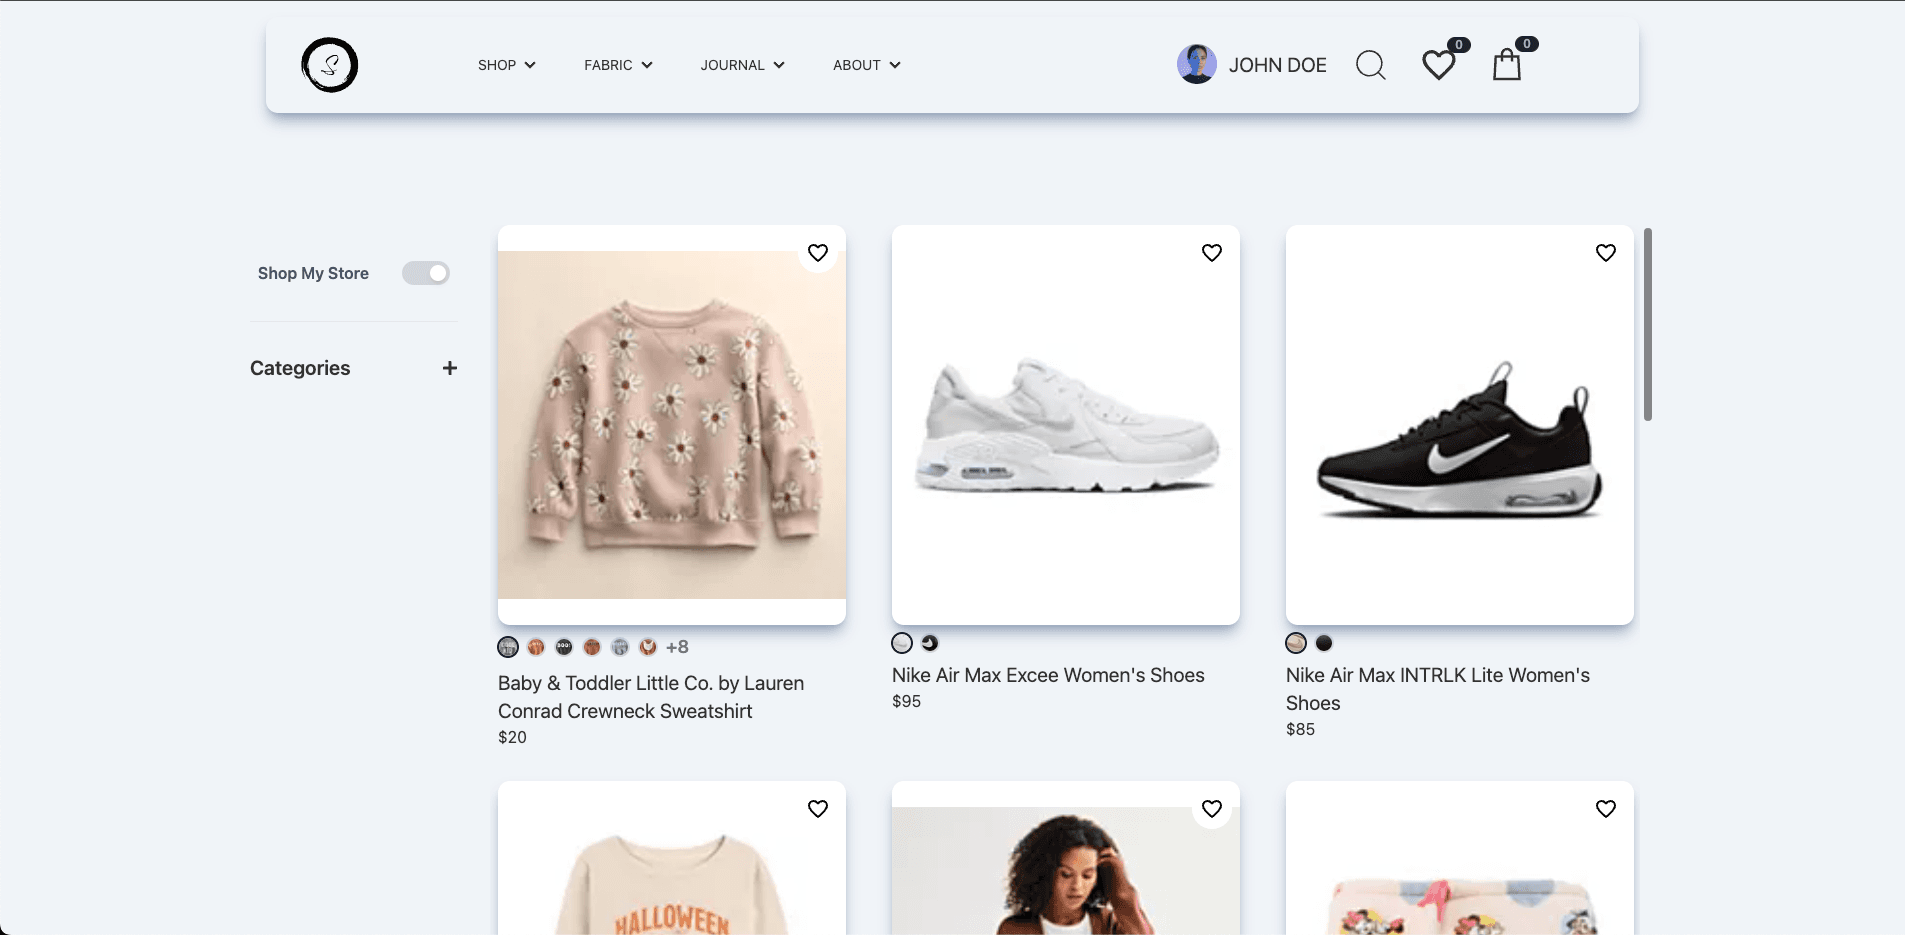The width and height of the screenshot is (1905, 935).
Task: Click the plus button next to Categories
Action: (x=450, y=368)
